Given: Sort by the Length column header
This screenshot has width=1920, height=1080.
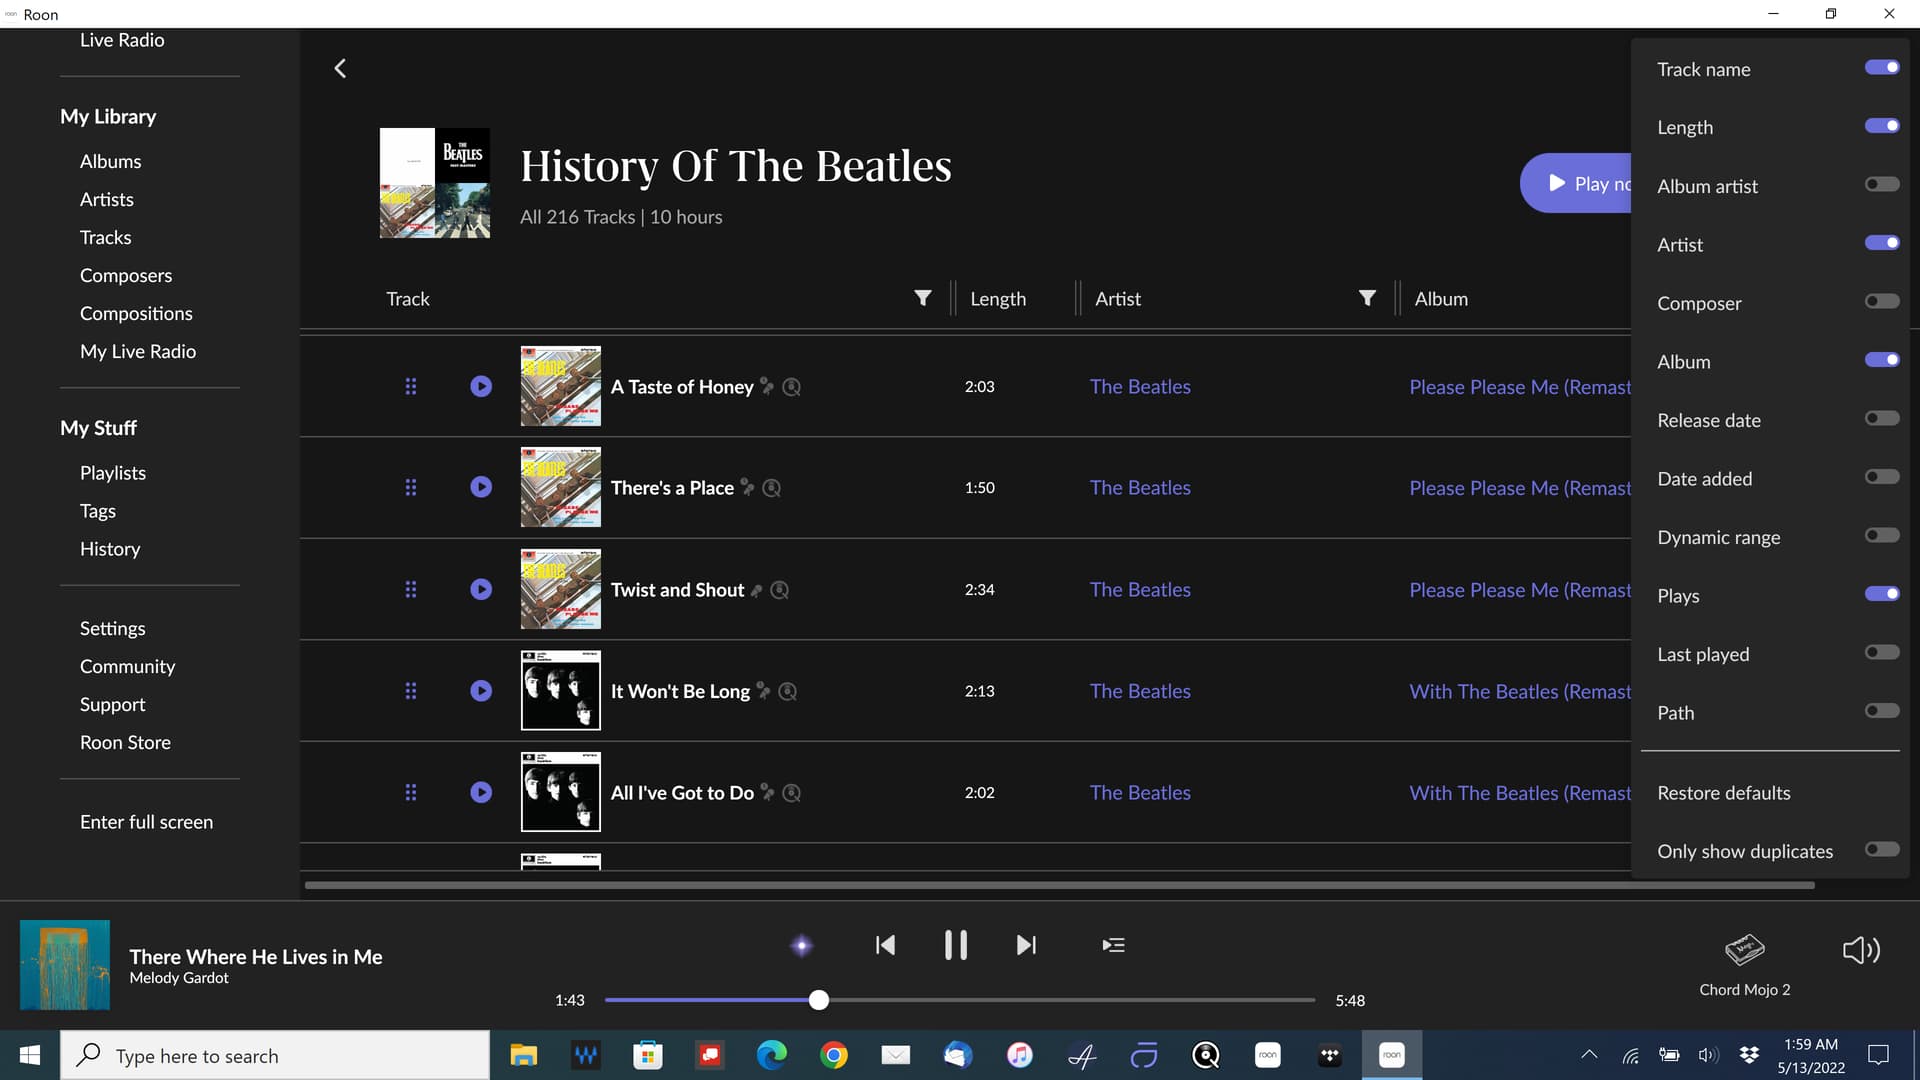Looking at the screenshot, I should 998,298.
